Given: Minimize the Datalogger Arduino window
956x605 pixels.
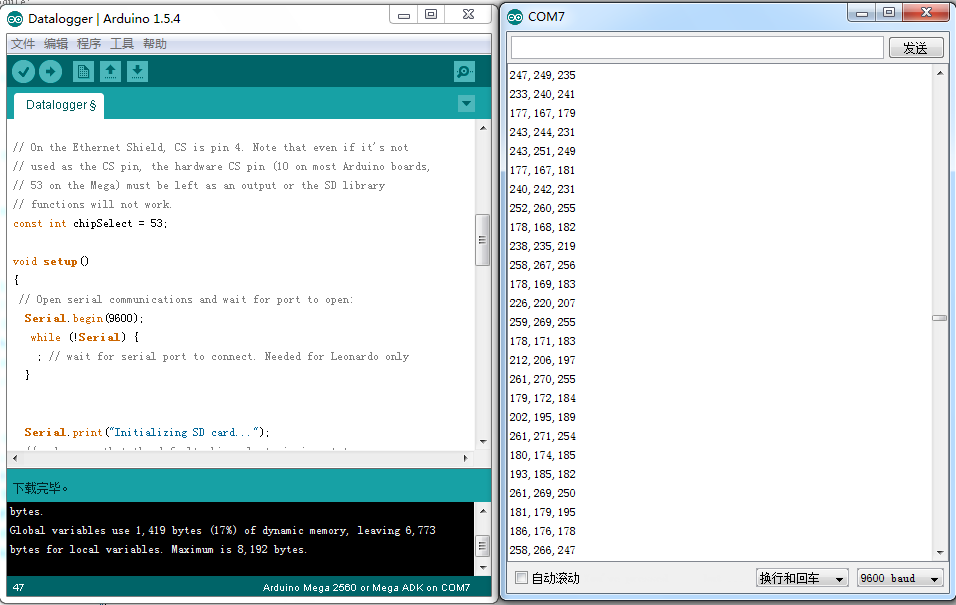Looking at the screenshot, I should coord(404,15).
